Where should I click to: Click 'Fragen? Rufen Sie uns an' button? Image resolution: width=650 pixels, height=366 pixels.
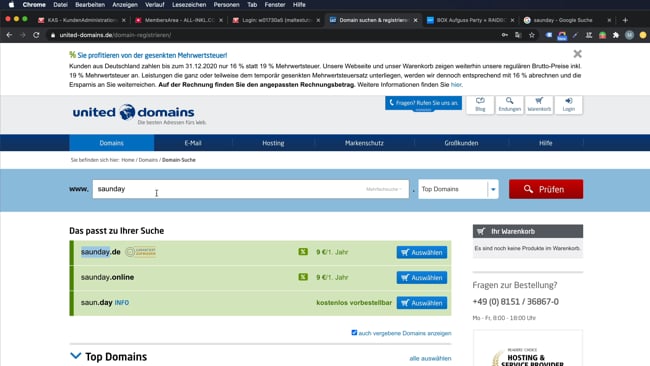tap(423, 103)
